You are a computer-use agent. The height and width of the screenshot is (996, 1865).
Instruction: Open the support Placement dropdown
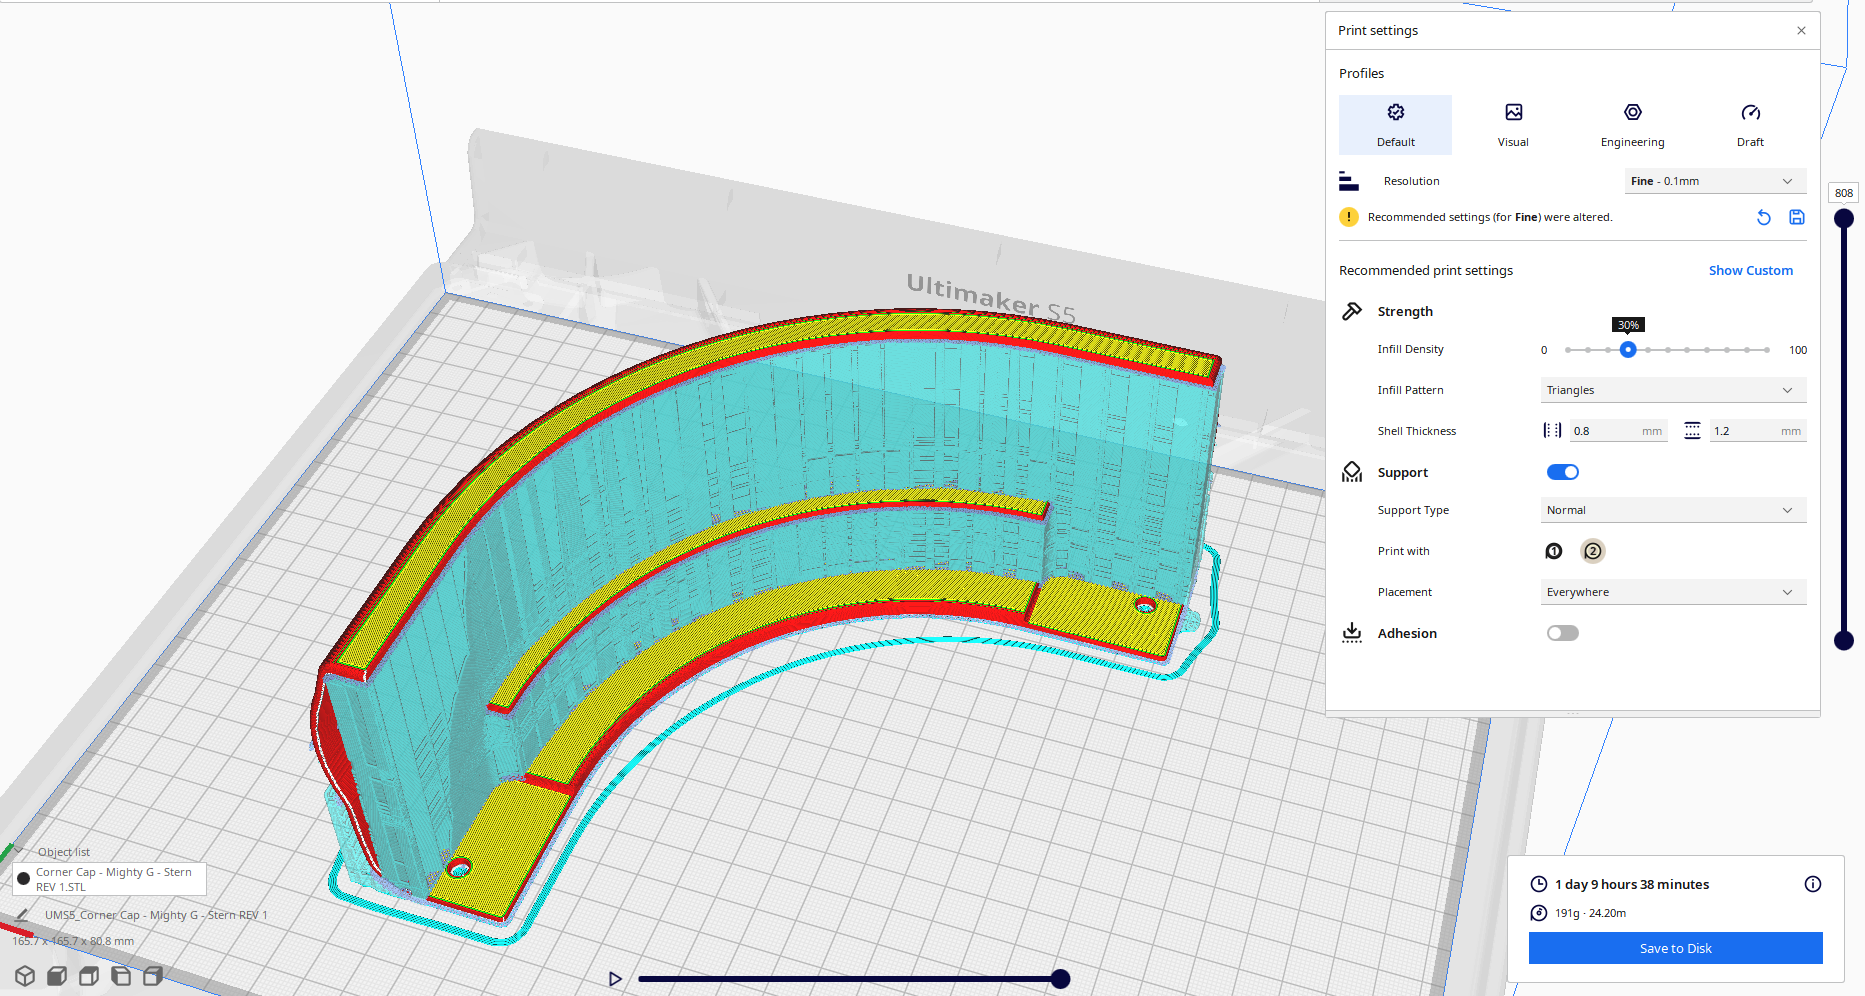click(1672, 592)
